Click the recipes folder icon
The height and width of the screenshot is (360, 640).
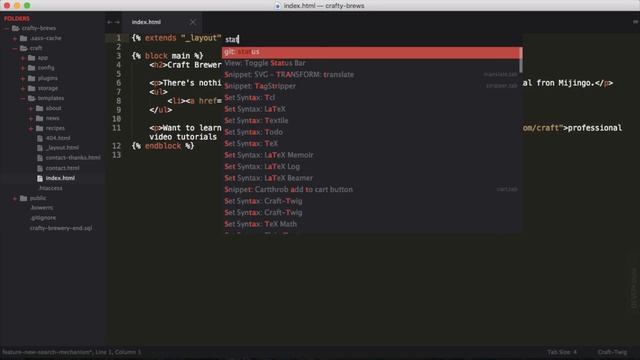pos(40,128)
